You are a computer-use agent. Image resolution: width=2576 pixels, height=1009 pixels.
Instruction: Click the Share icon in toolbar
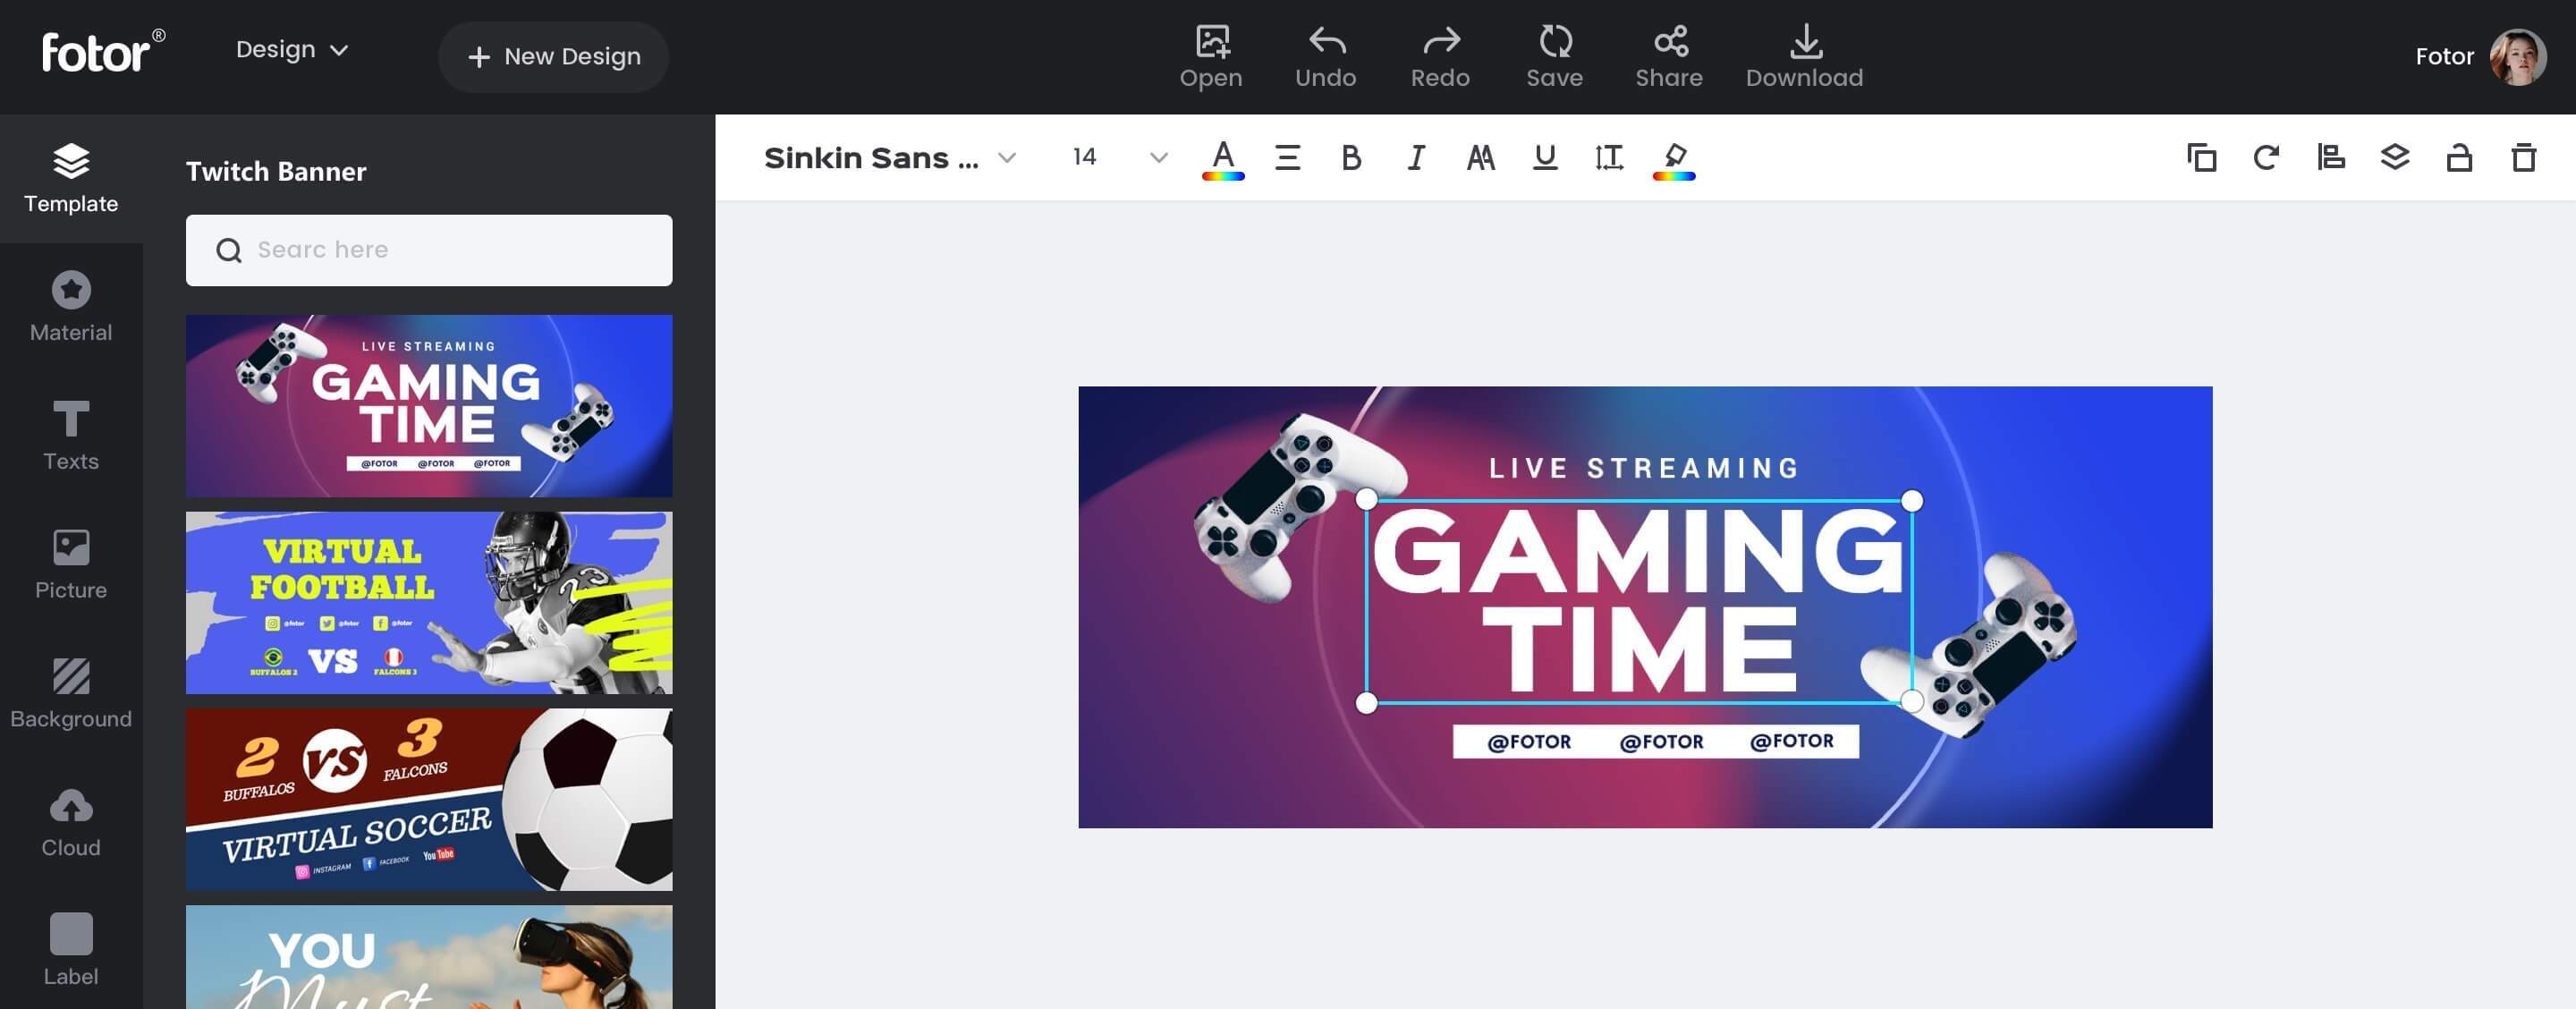1669,55
